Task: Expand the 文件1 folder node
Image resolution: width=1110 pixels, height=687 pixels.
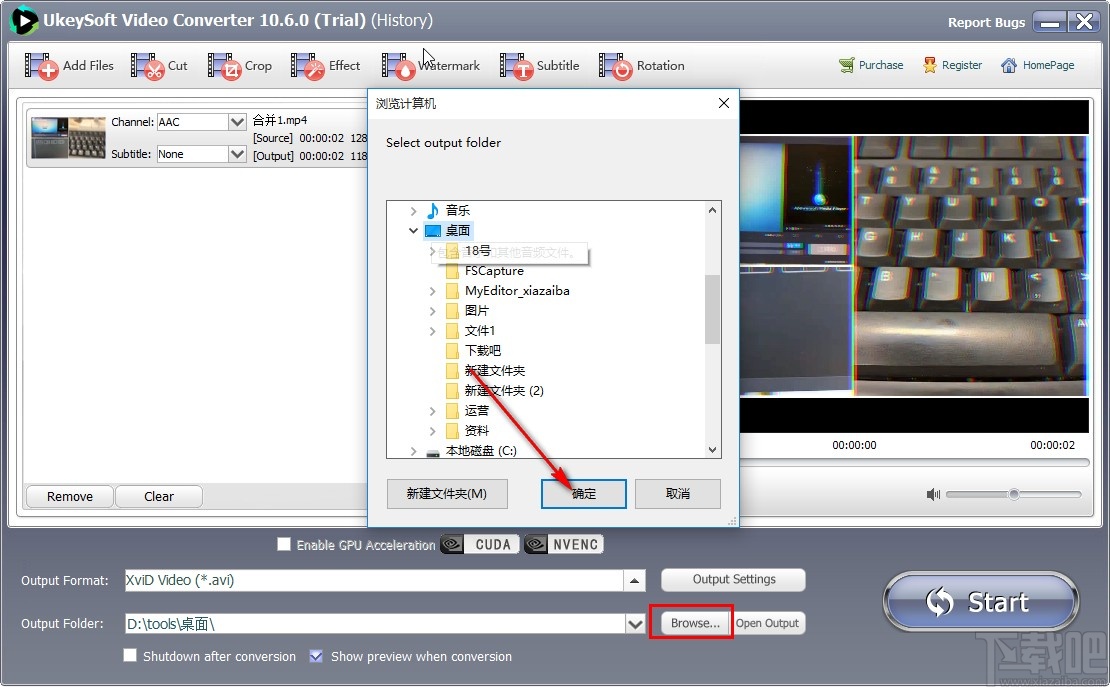Action: click(x=433, y=330)
